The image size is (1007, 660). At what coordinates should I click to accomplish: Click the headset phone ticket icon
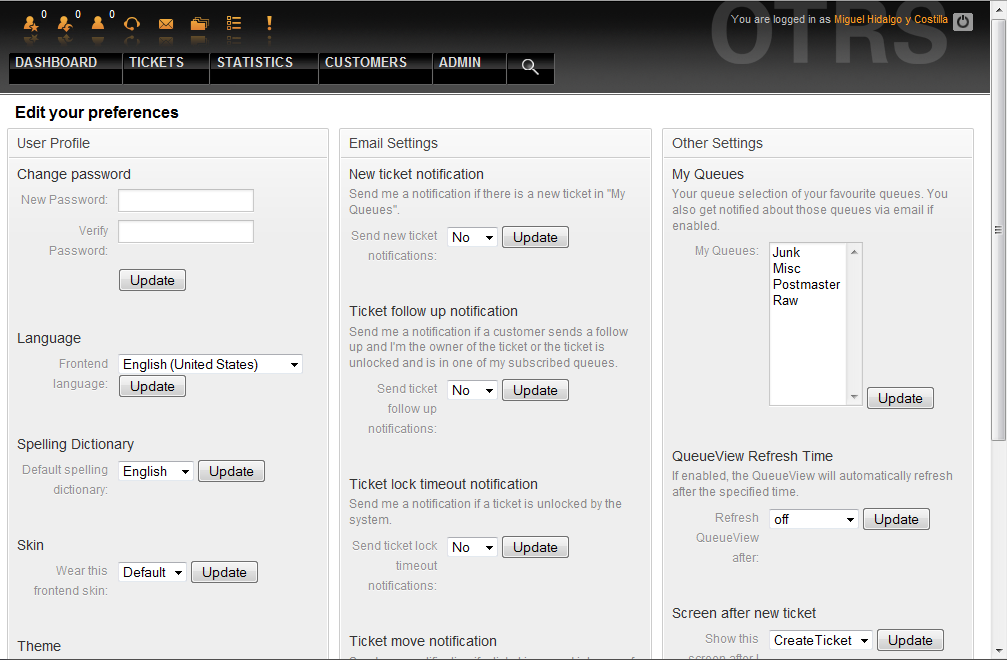pos(132,23)
